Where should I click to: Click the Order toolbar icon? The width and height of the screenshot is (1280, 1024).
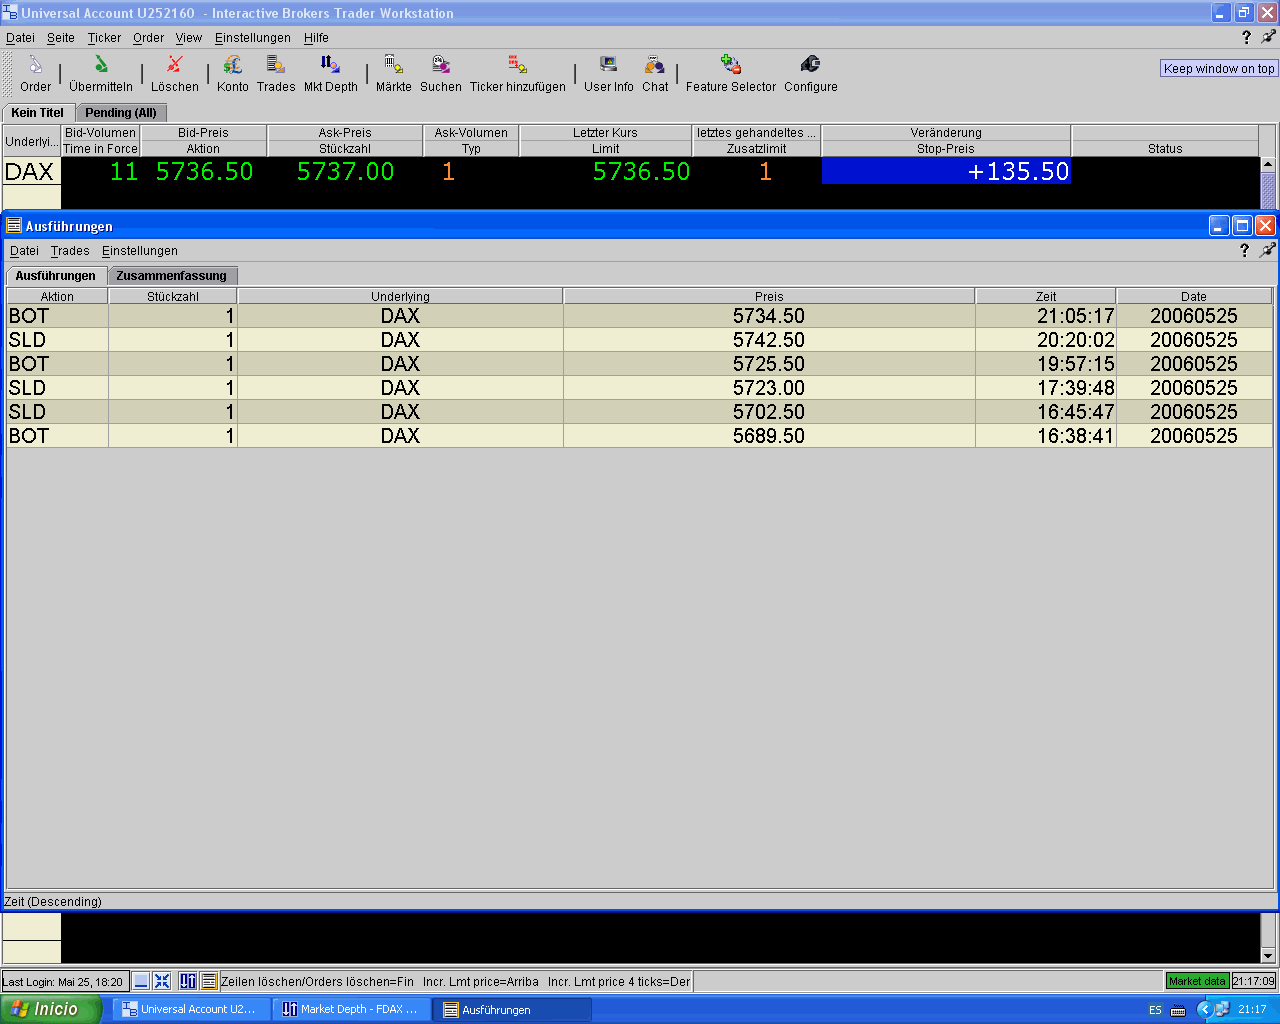35,74
